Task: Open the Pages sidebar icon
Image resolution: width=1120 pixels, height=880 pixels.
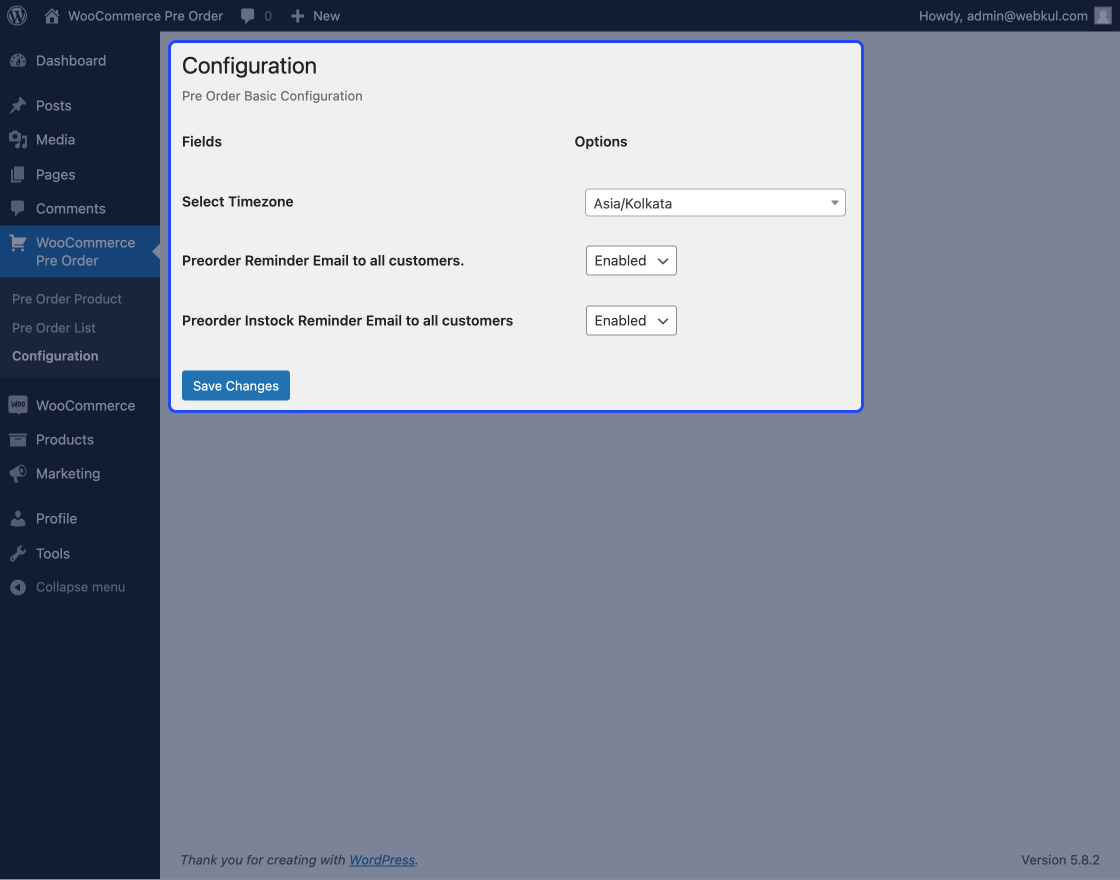Action: pos(18,174)
